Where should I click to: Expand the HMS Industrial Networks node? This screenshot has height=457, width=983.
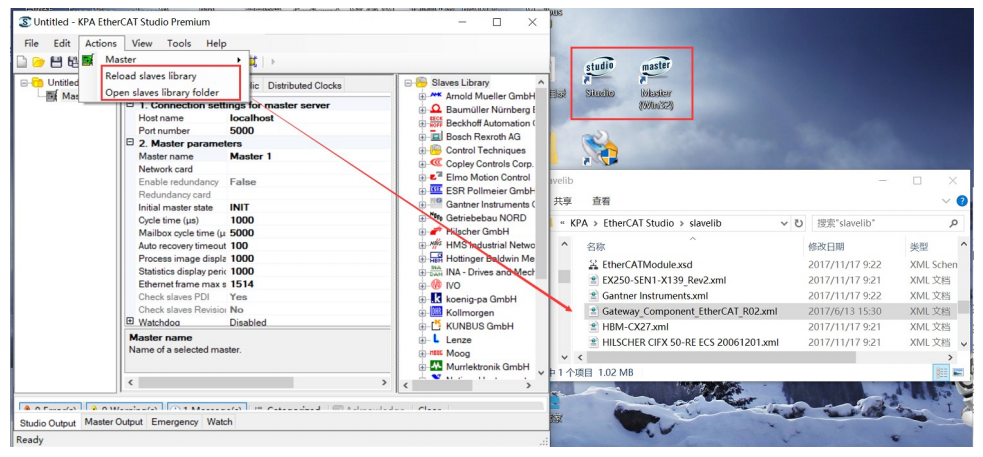click(422, 245)
